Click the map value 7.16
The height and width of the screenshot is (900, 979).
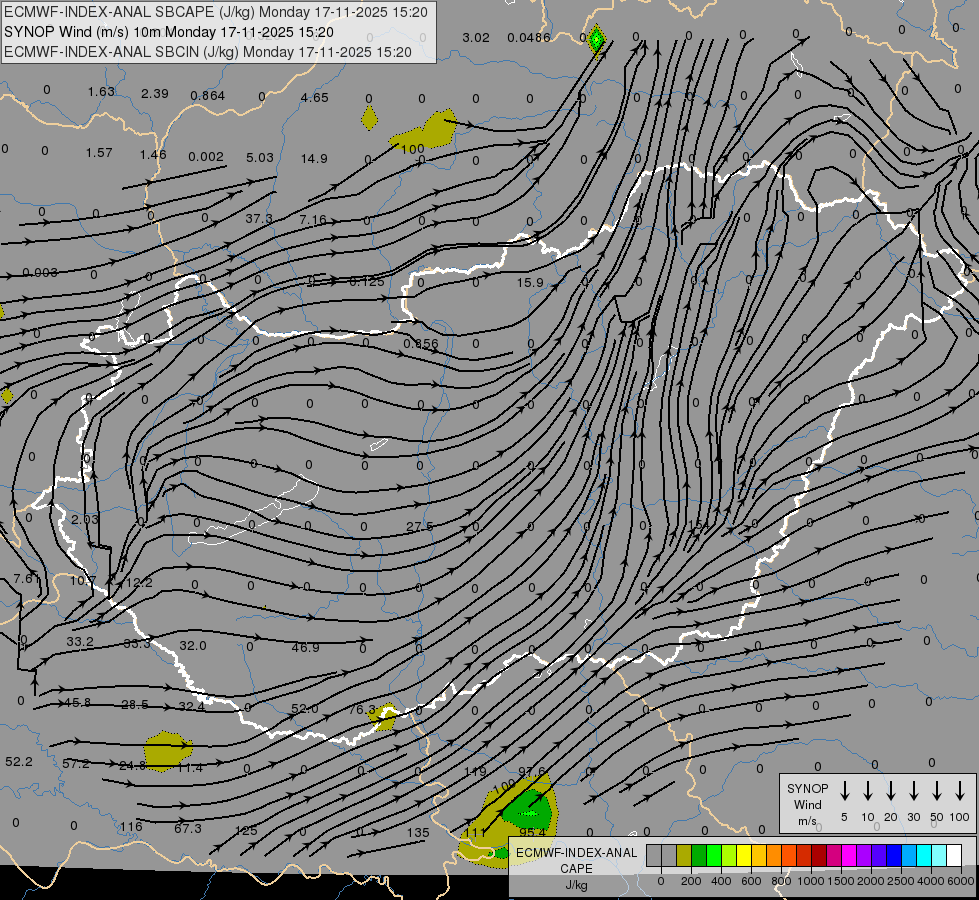(x=313, y=220)
